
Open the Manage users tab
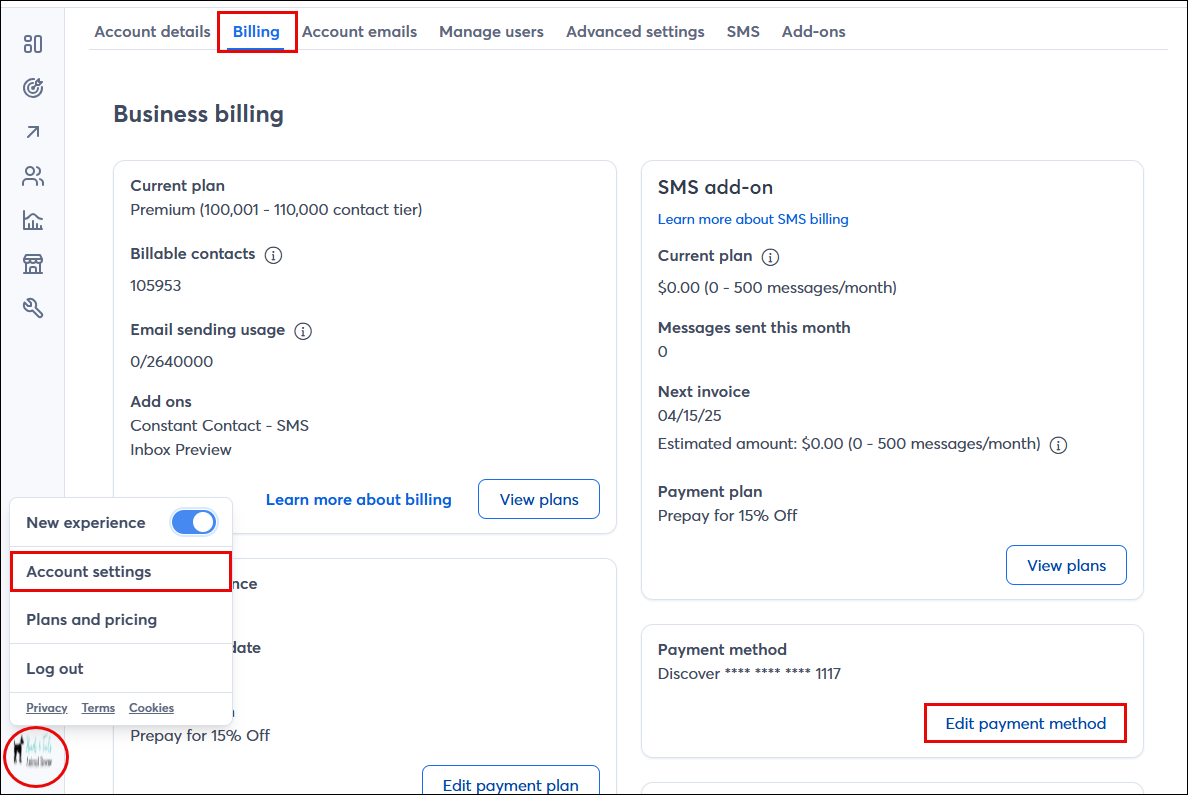click(491, 32)
